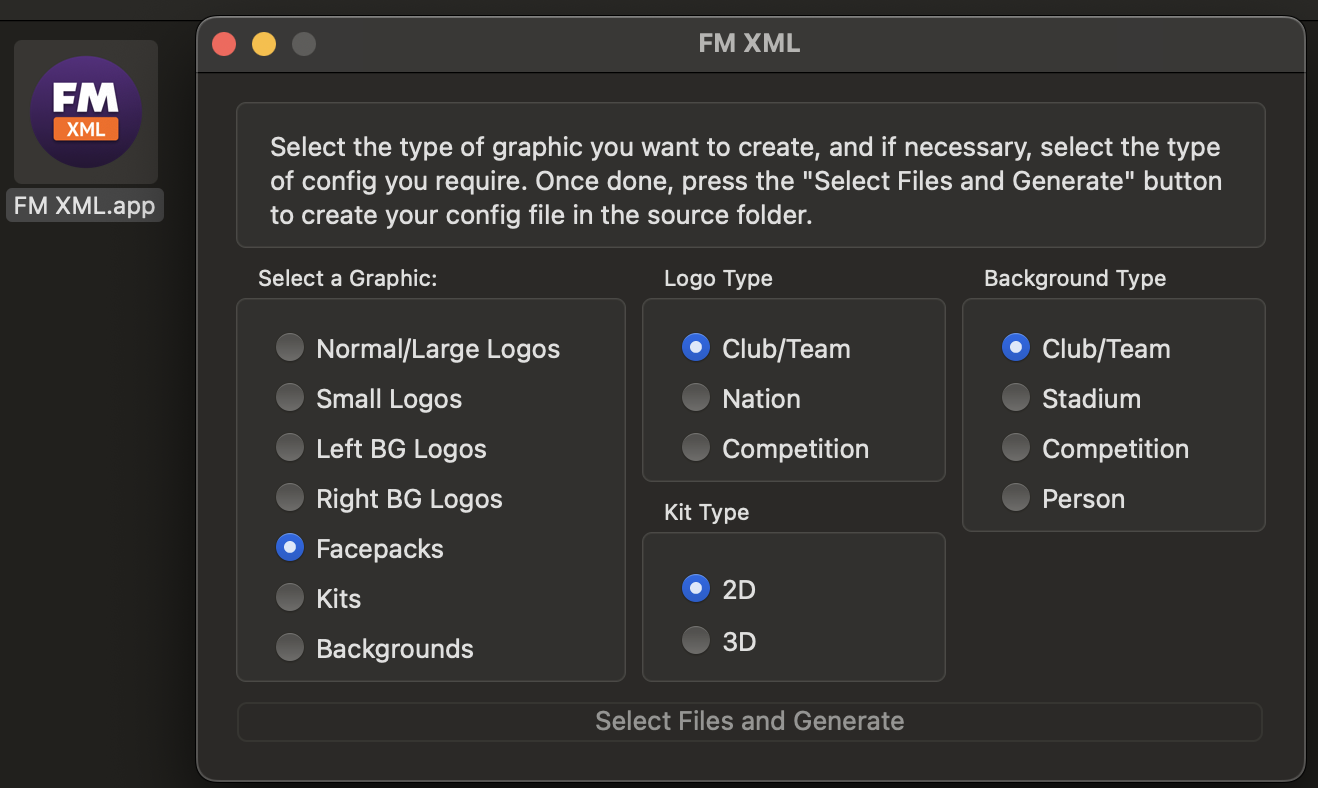Click the 'Kit Type' heading
This screenshot has height=788, width=1318.
pos(706,512)
